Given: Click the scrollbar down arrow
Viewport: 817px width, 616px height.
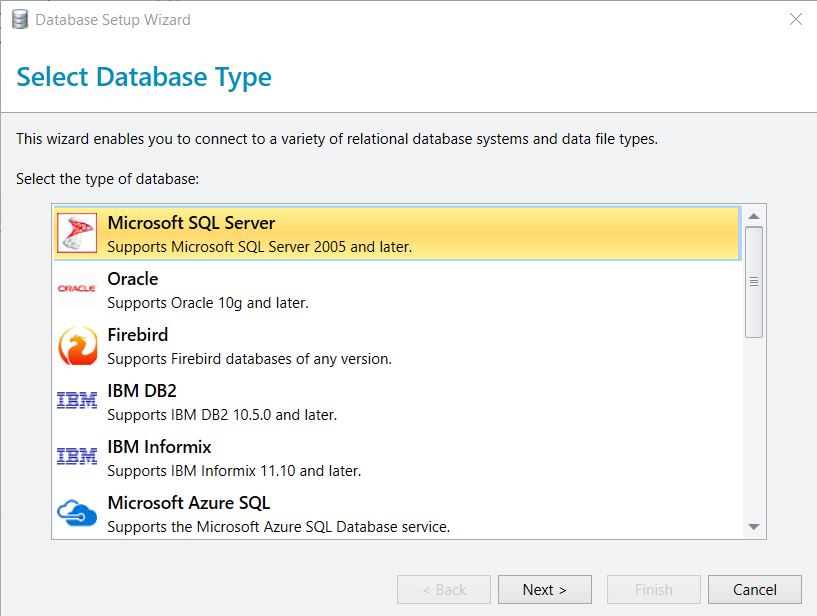Looking at the screenshot, I should tap(754, 527).
